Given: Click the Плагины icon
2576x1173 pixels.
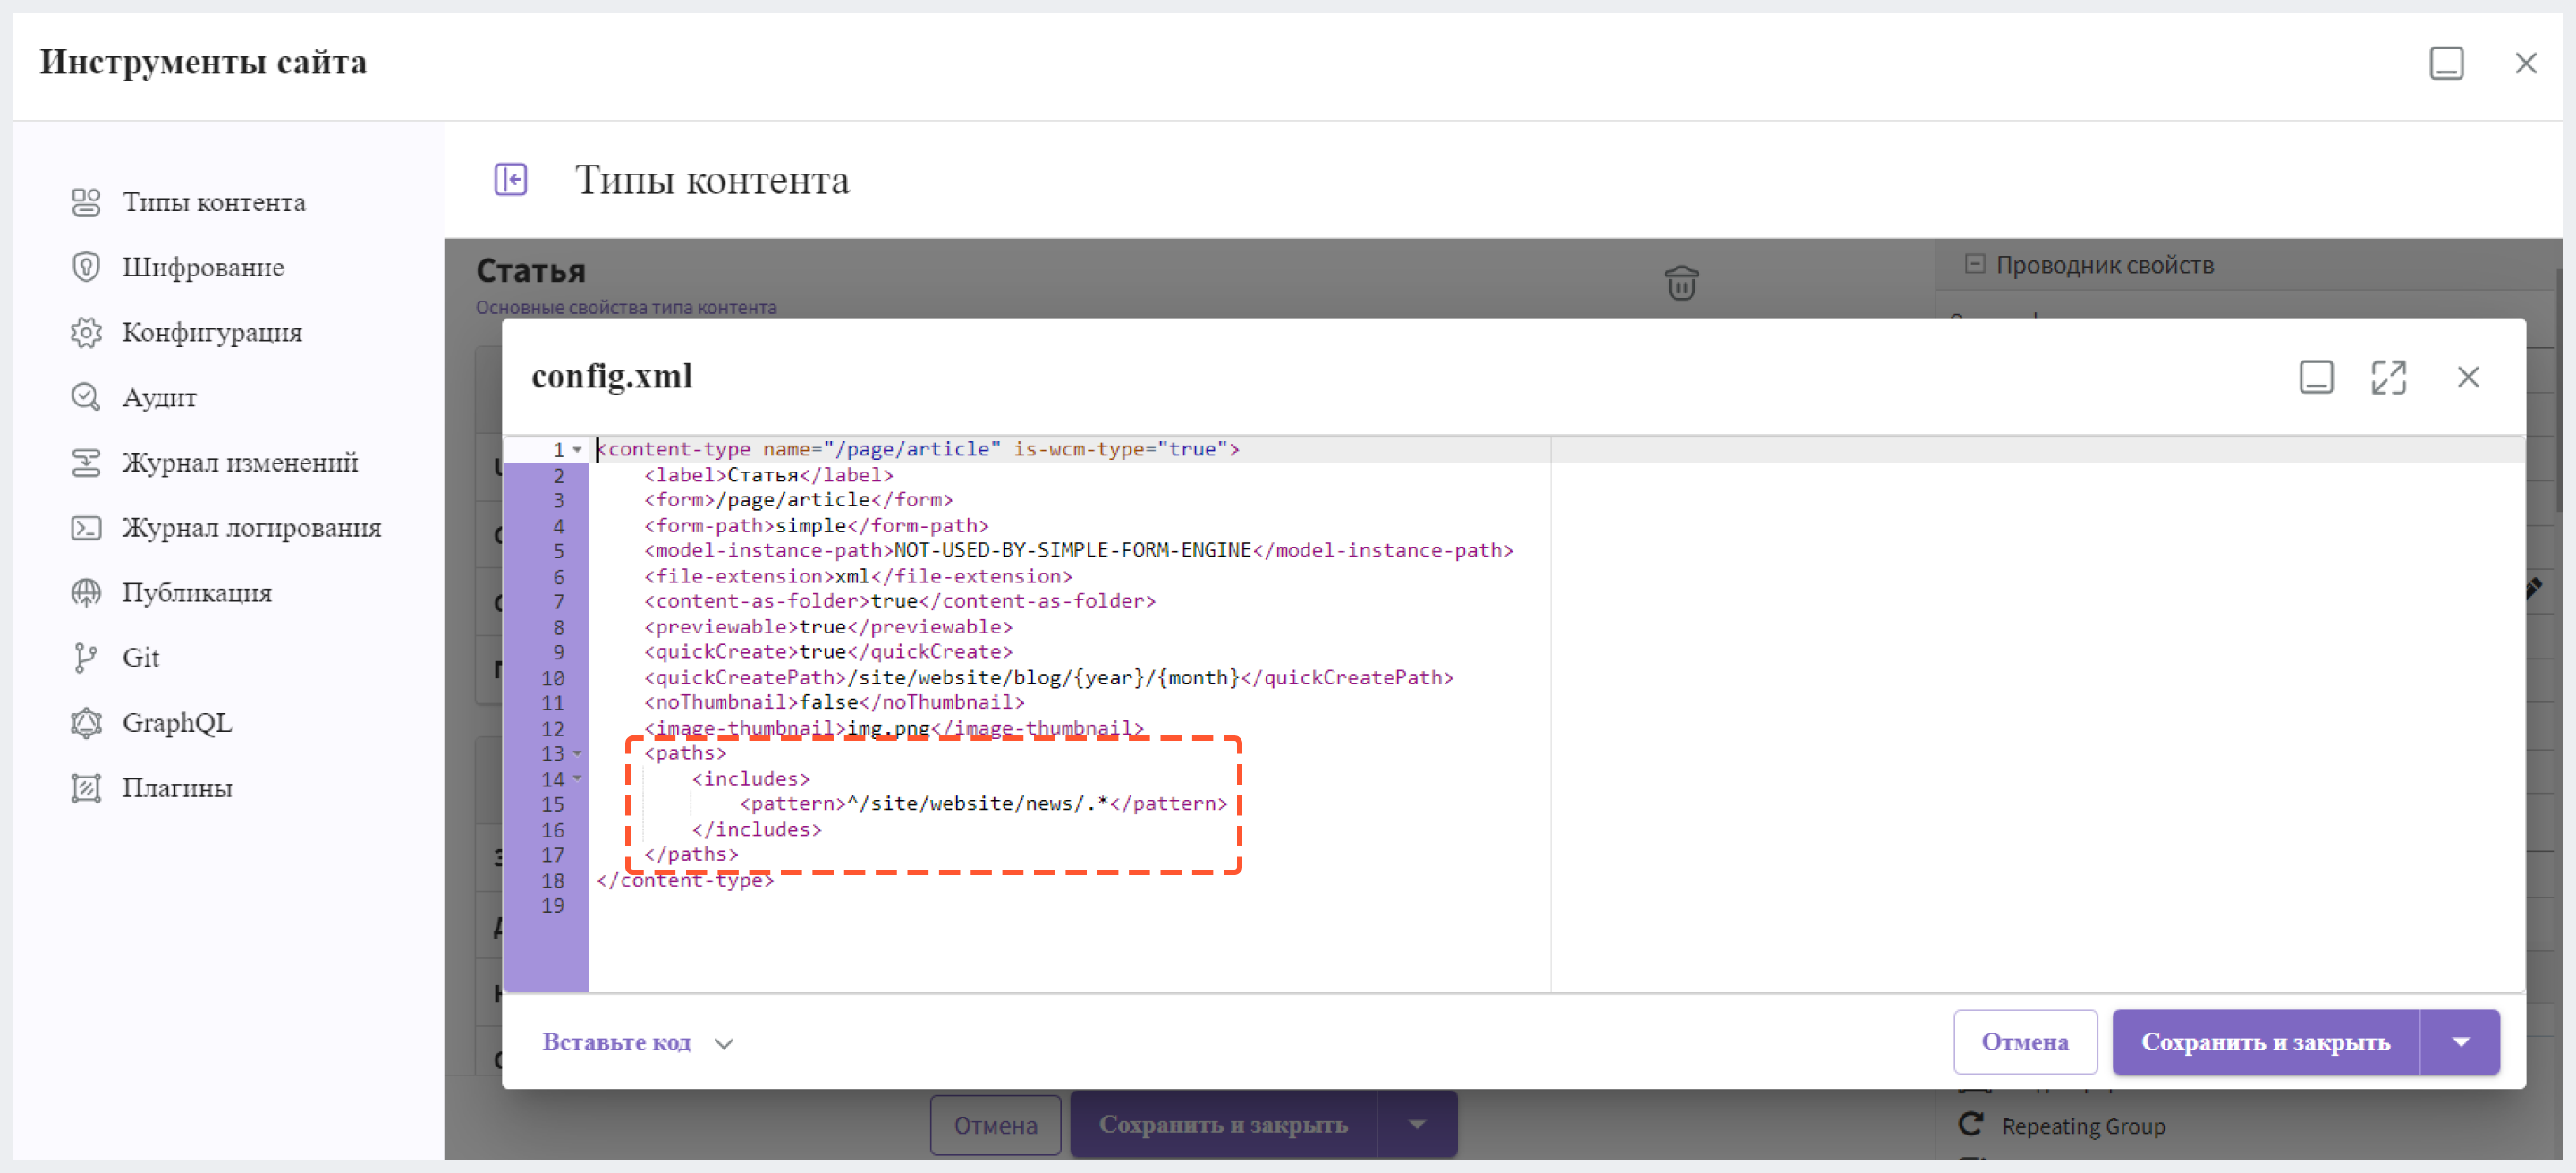Looking at the screenshot, I should tap(86, 788).
